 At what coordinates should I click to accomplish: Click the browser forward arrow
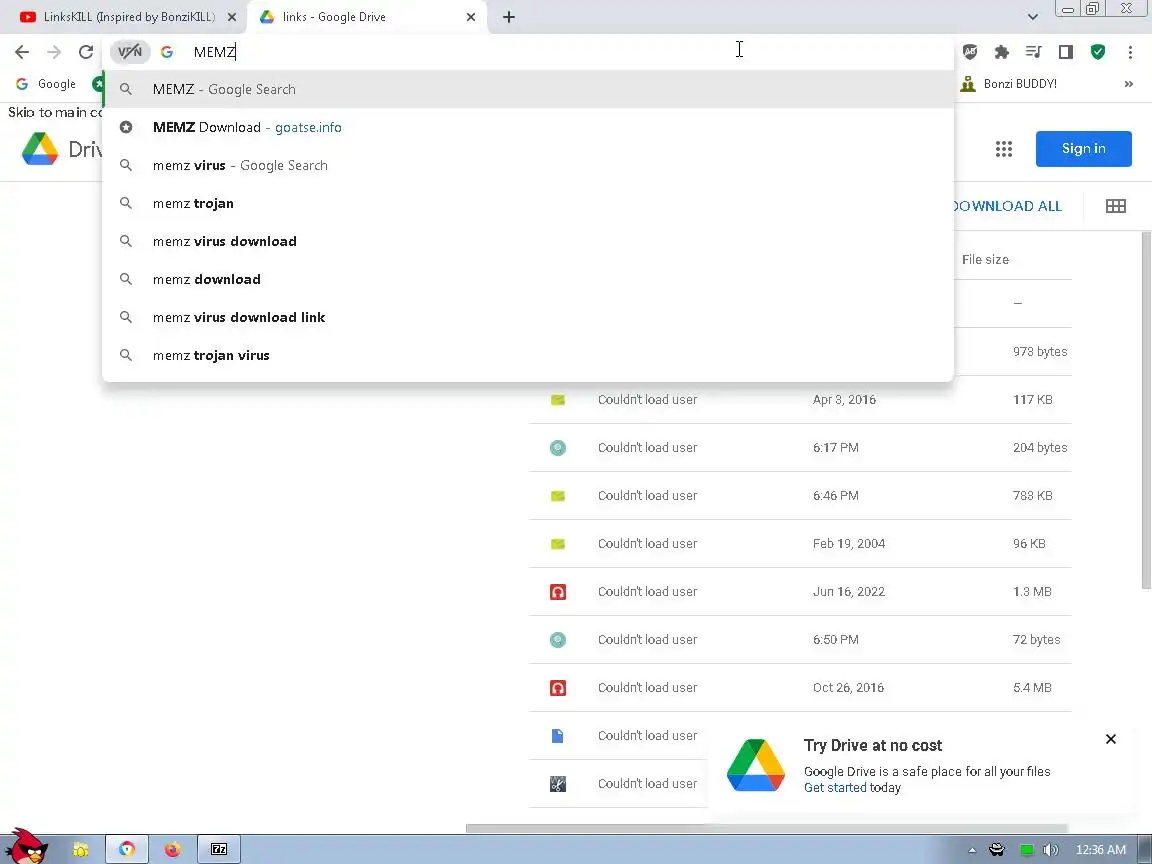(x=54, y=51)
